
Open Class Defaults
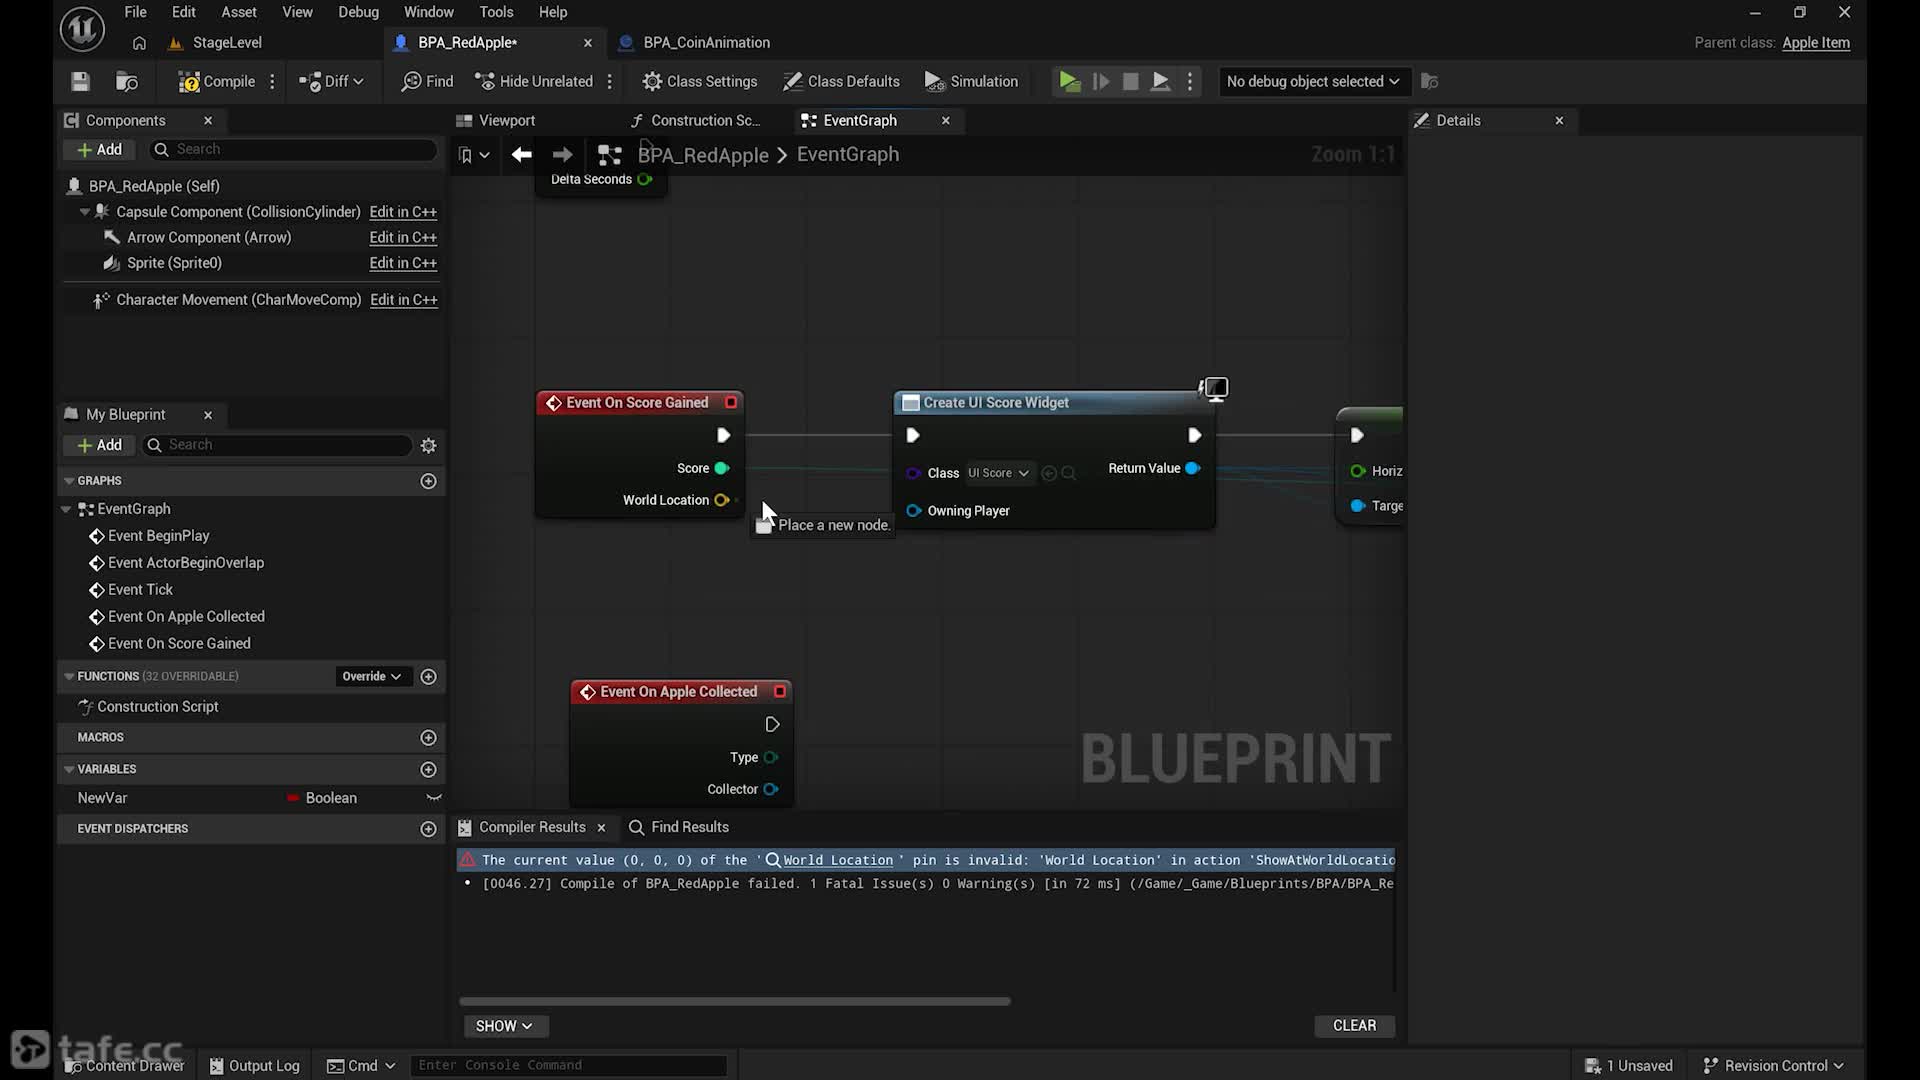click(x=841, y=82)
